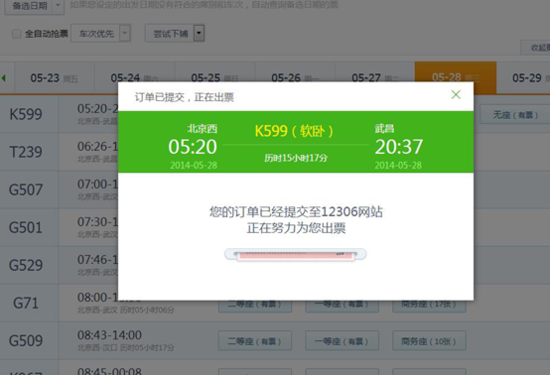Click the 您的订单已经提交至12306网站 message

pyautogui.click(x=296, y=212)
